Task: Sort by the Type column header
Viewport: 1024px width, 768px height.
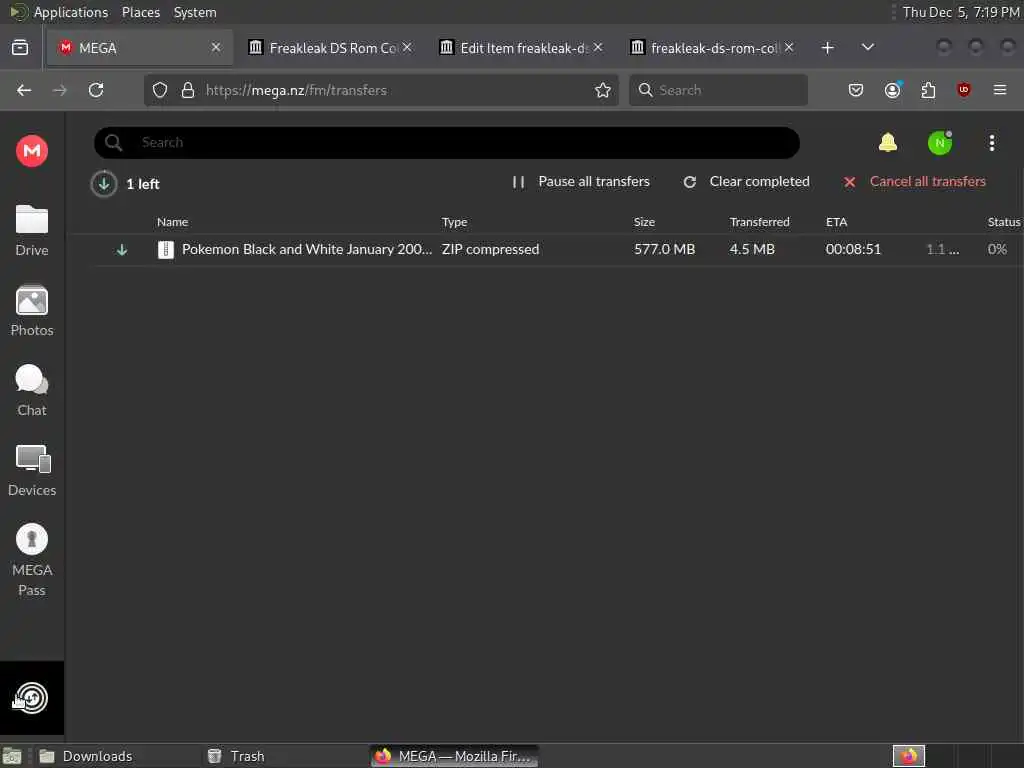Action: click(x=455, y=222)
